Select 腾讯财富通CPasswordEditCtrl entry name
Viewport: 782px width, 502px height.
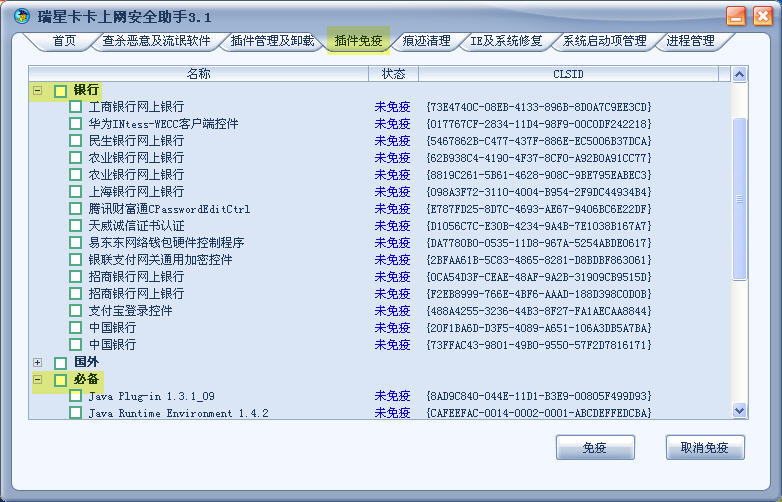169,209
